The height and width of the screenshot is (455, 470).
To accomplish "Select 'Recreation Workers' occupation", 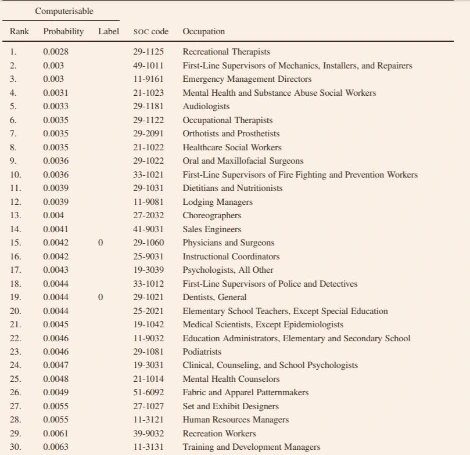I will point(219,434).
